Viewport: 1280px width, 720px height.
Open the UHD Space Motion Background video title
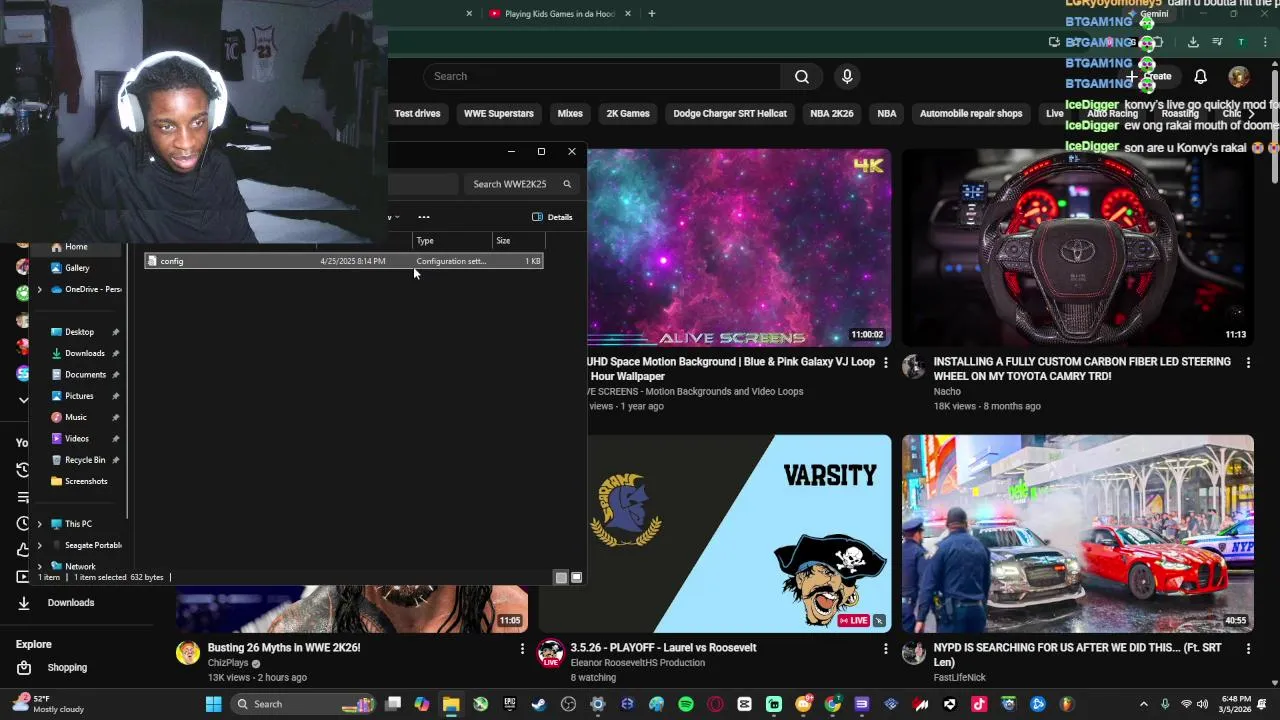pyautogui.click(x=731, y=369)
